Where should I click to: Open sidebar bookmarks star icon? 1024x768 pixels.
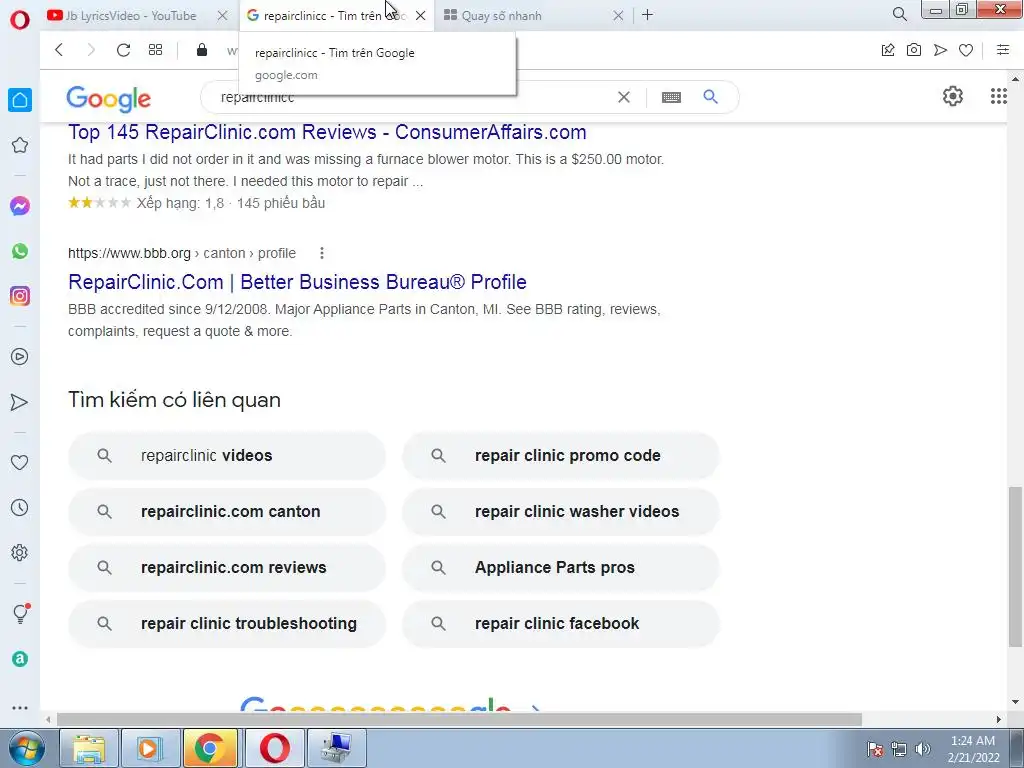pos(20,145)
